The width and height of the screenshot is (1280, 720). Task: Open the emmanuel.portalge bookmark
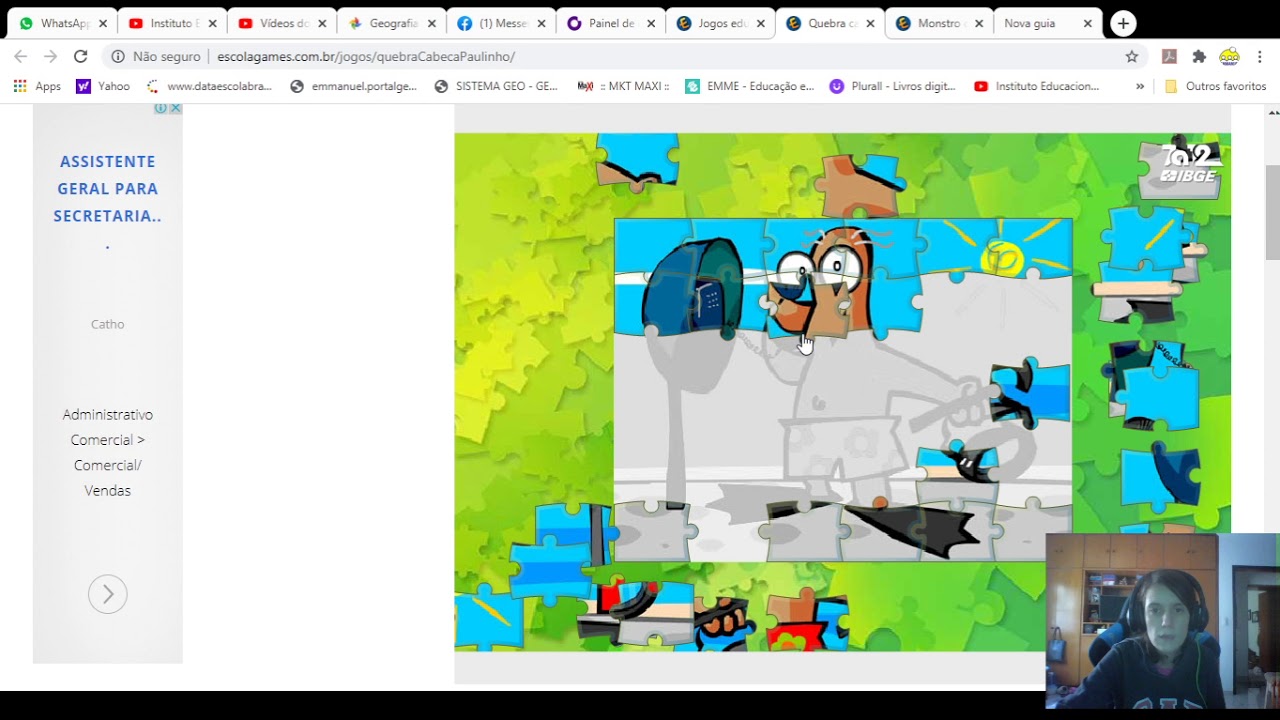353,86
